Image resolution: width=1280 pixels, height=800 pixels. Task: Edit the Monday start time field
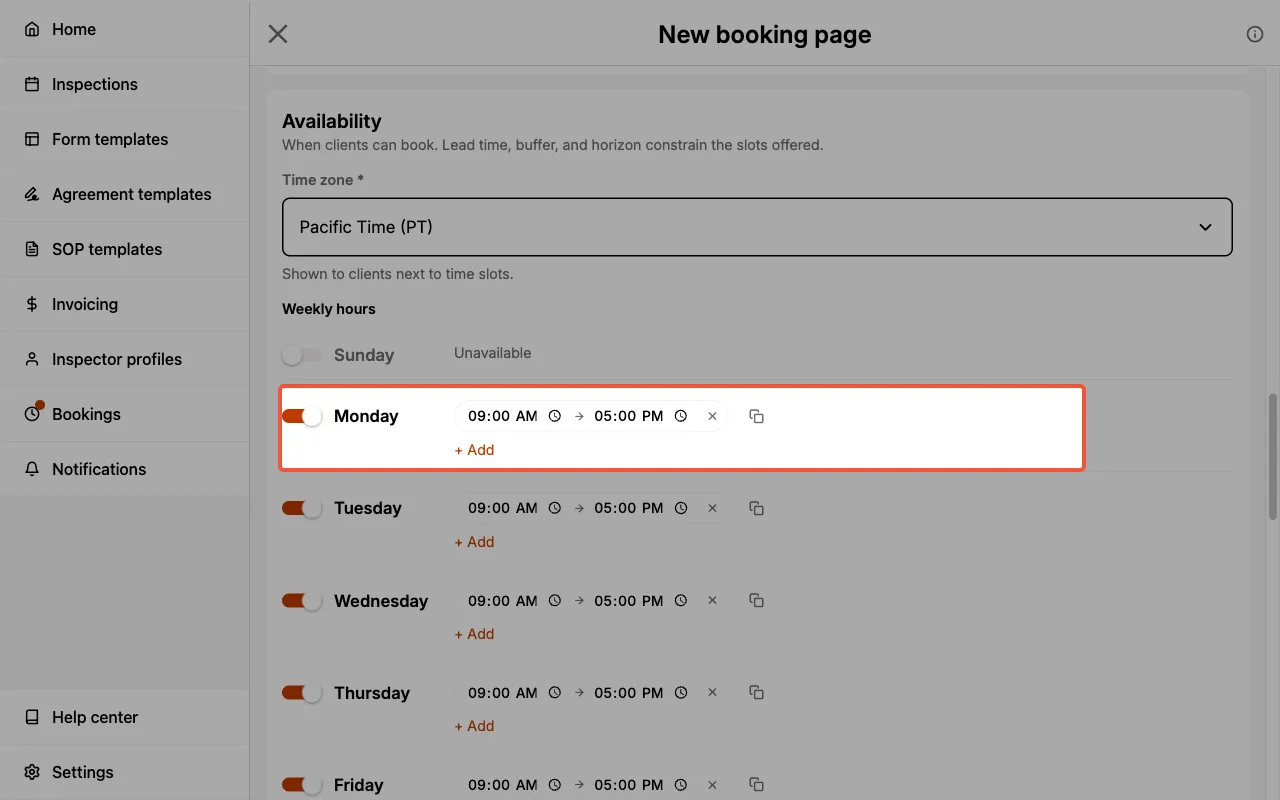pyautogui.click(x=503, y=416)
